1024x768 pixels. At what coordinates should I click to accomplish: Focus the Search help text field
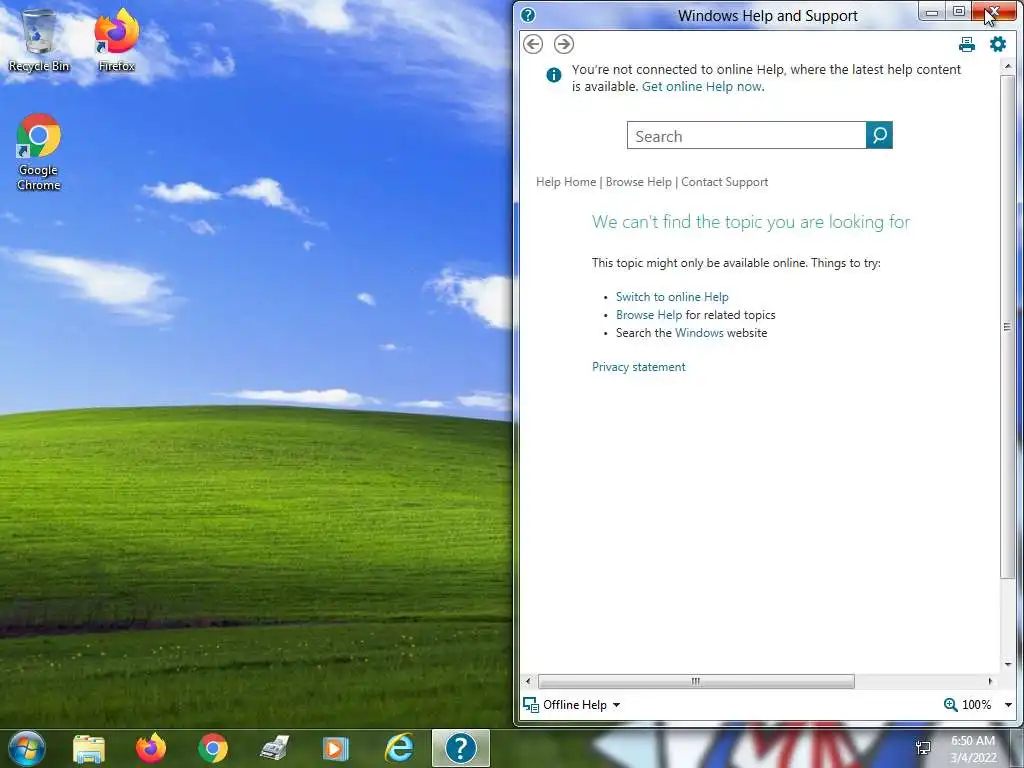(x=746, y=135)
